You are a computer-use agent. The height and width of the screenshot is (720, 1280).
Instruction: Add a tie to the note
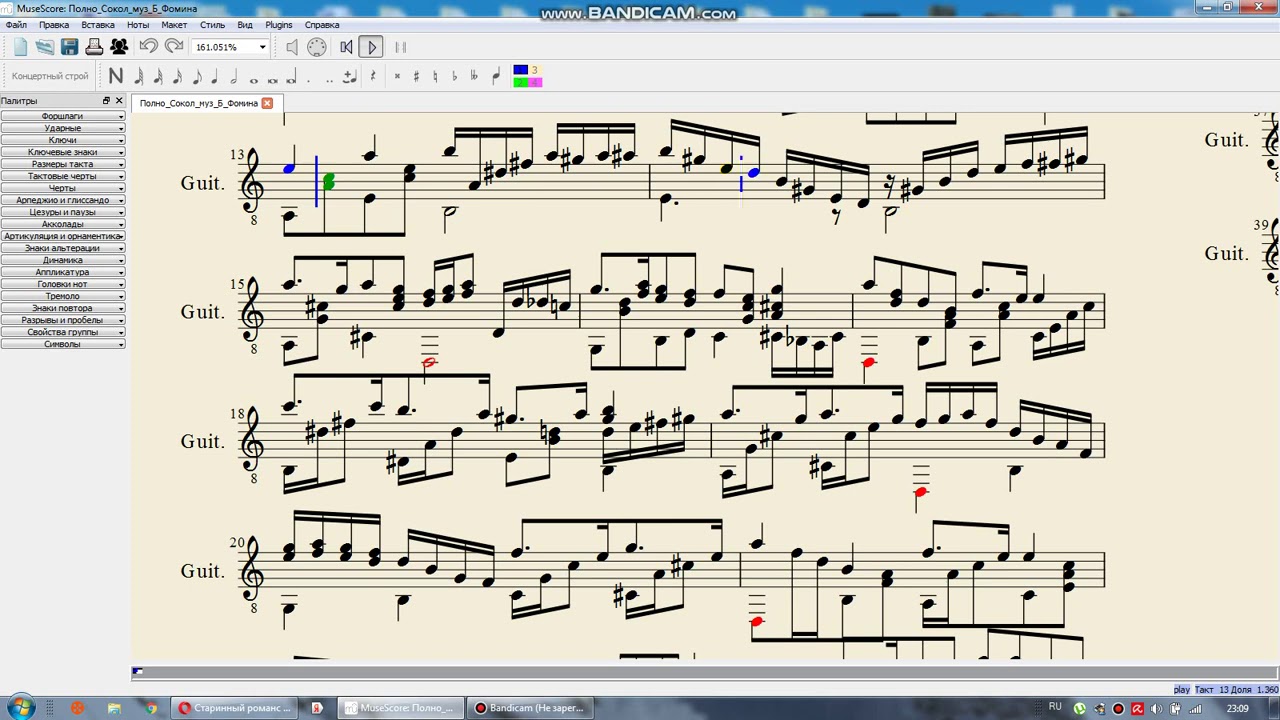pyautogui.click(x=349, y=76)
